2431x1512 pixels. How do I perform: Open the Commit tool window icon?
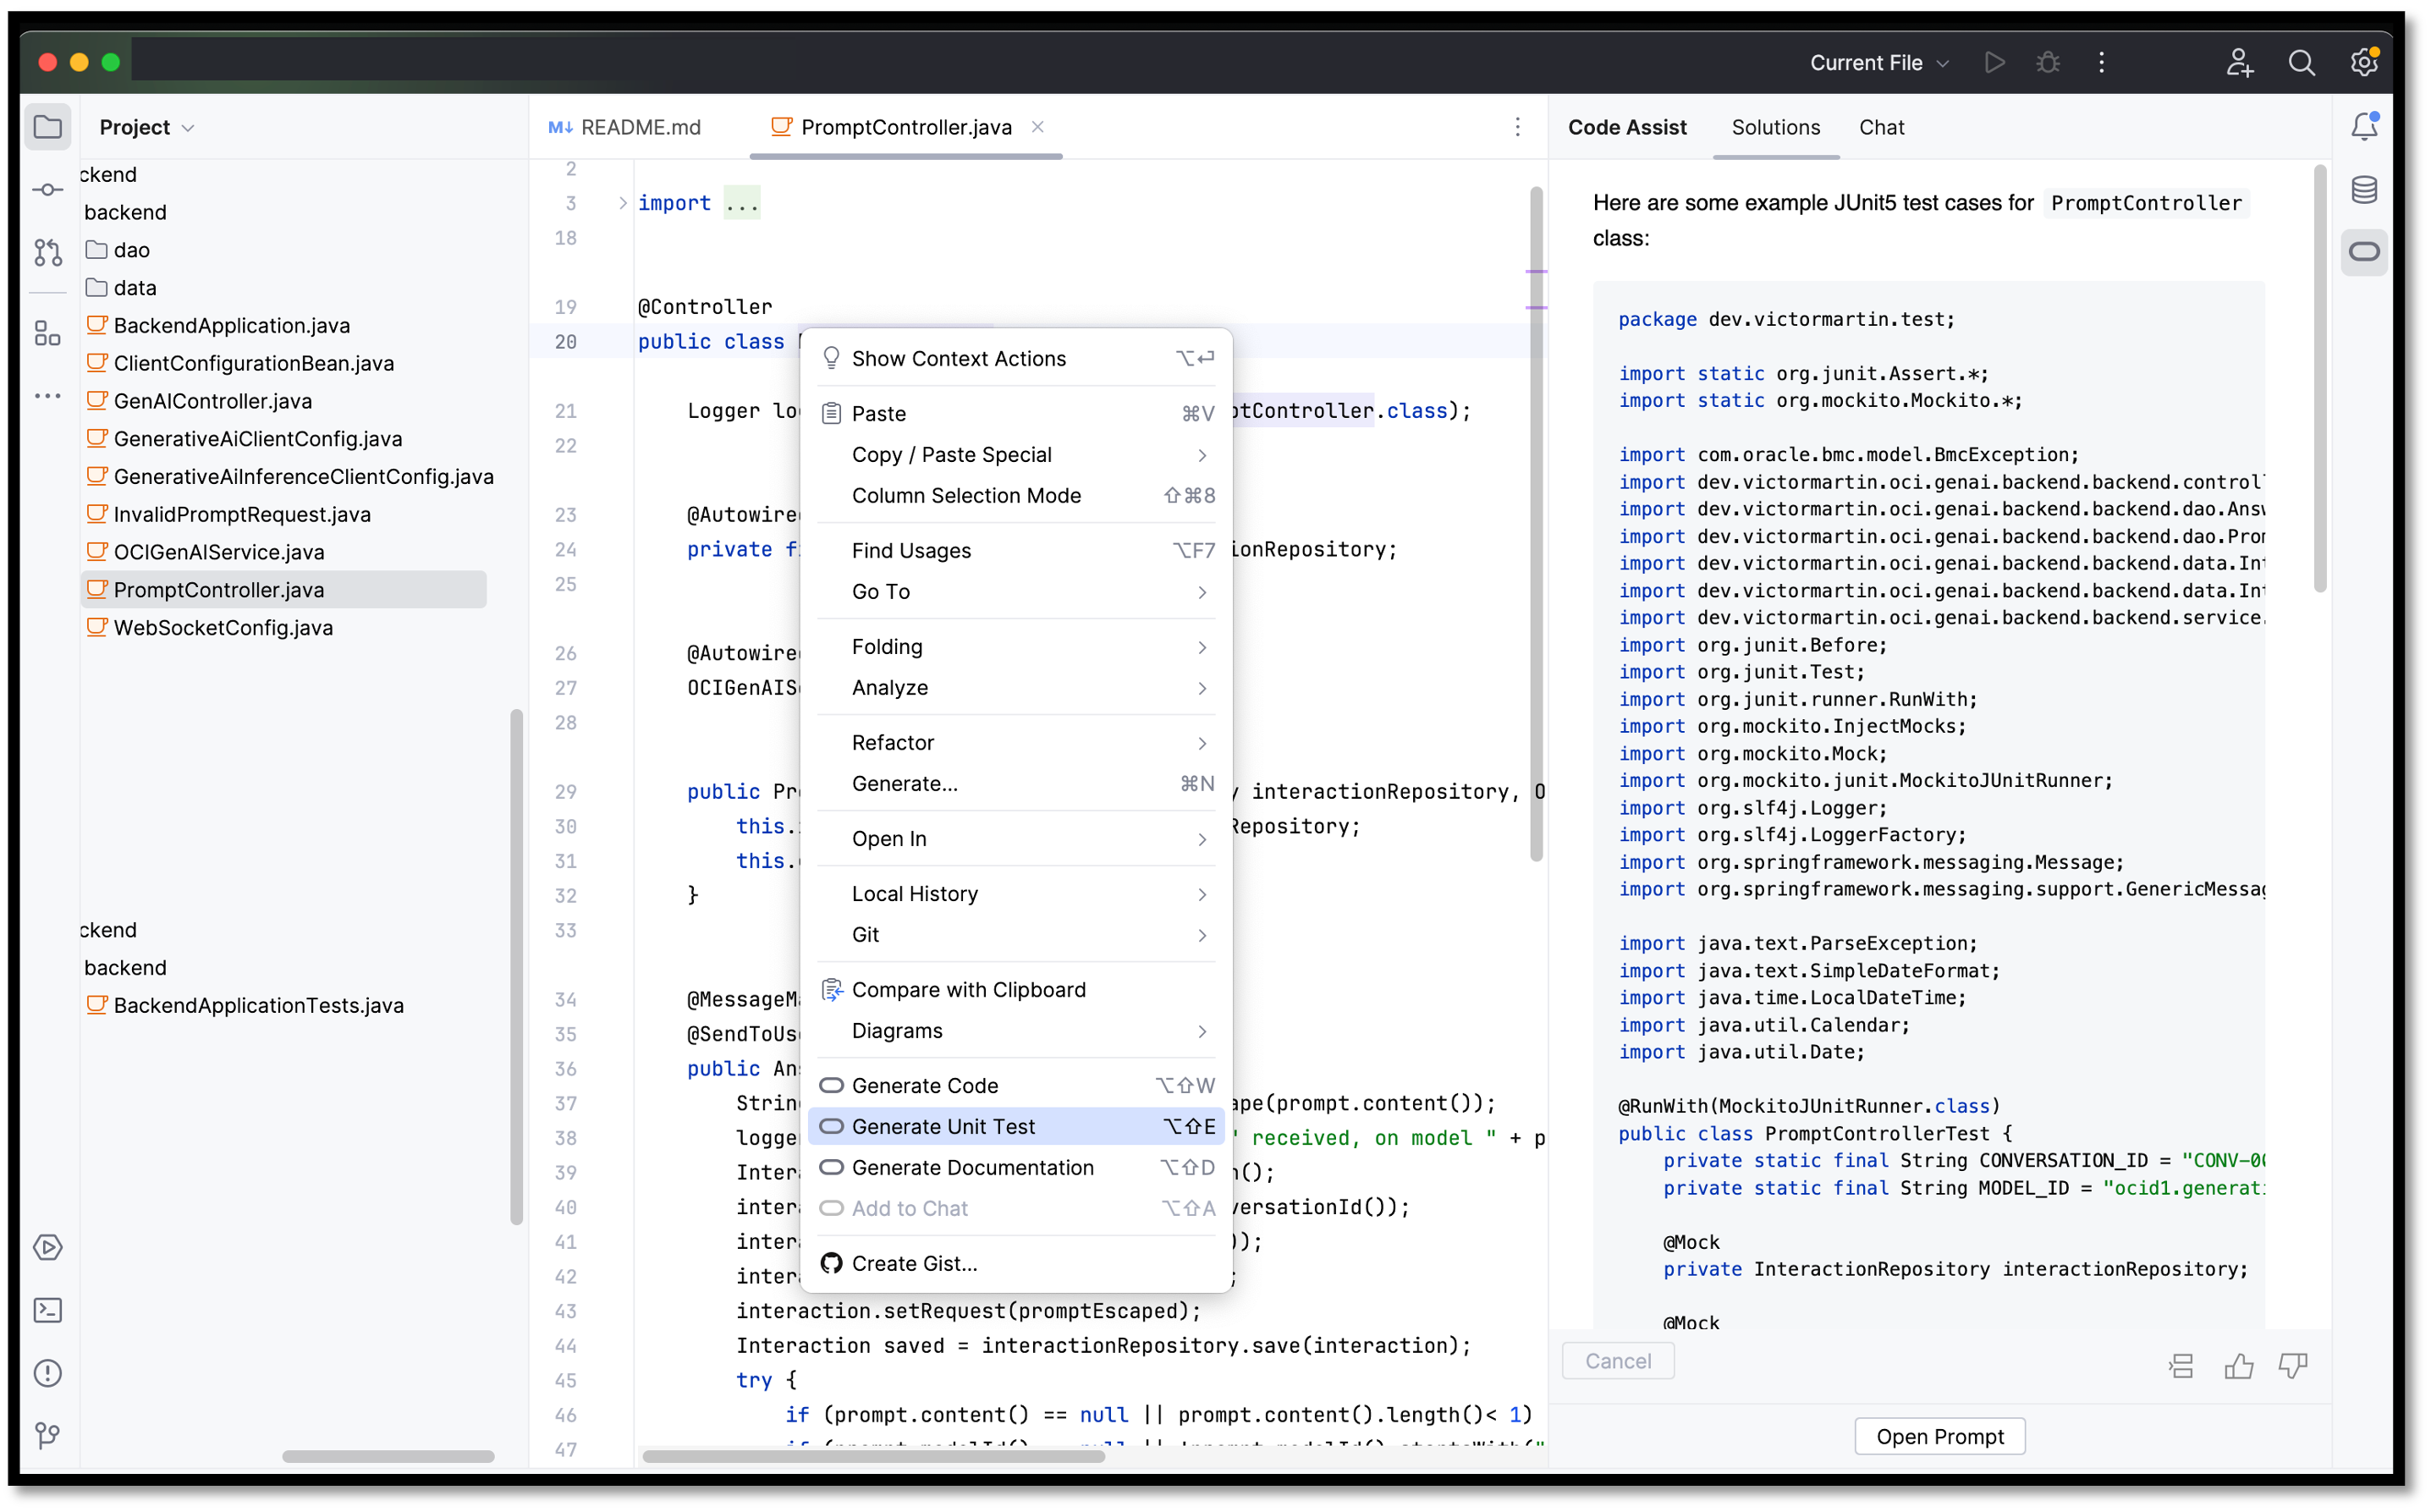coord(47,189)
